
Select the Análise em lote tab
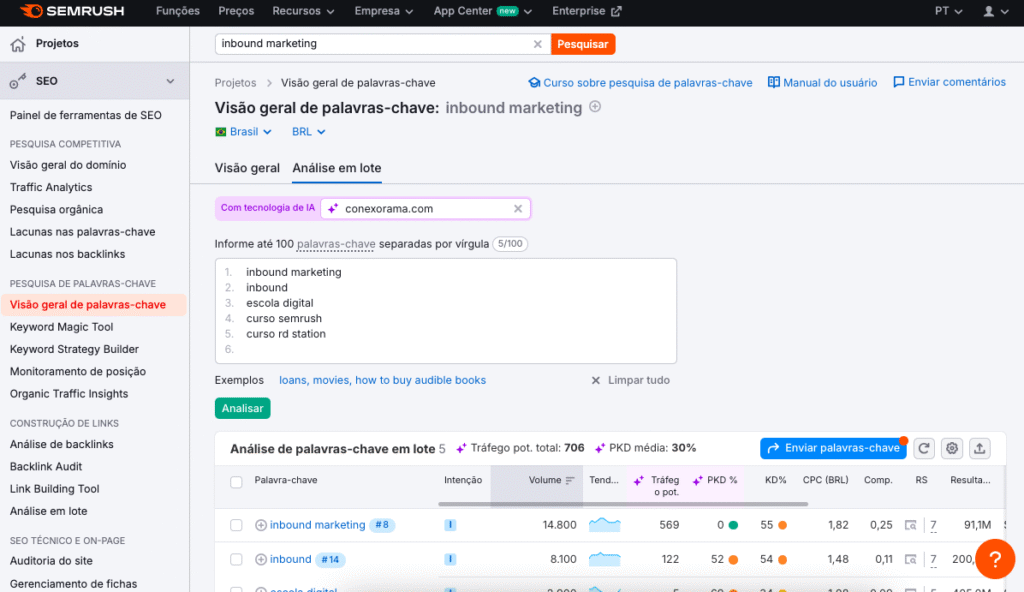point(336,168)
